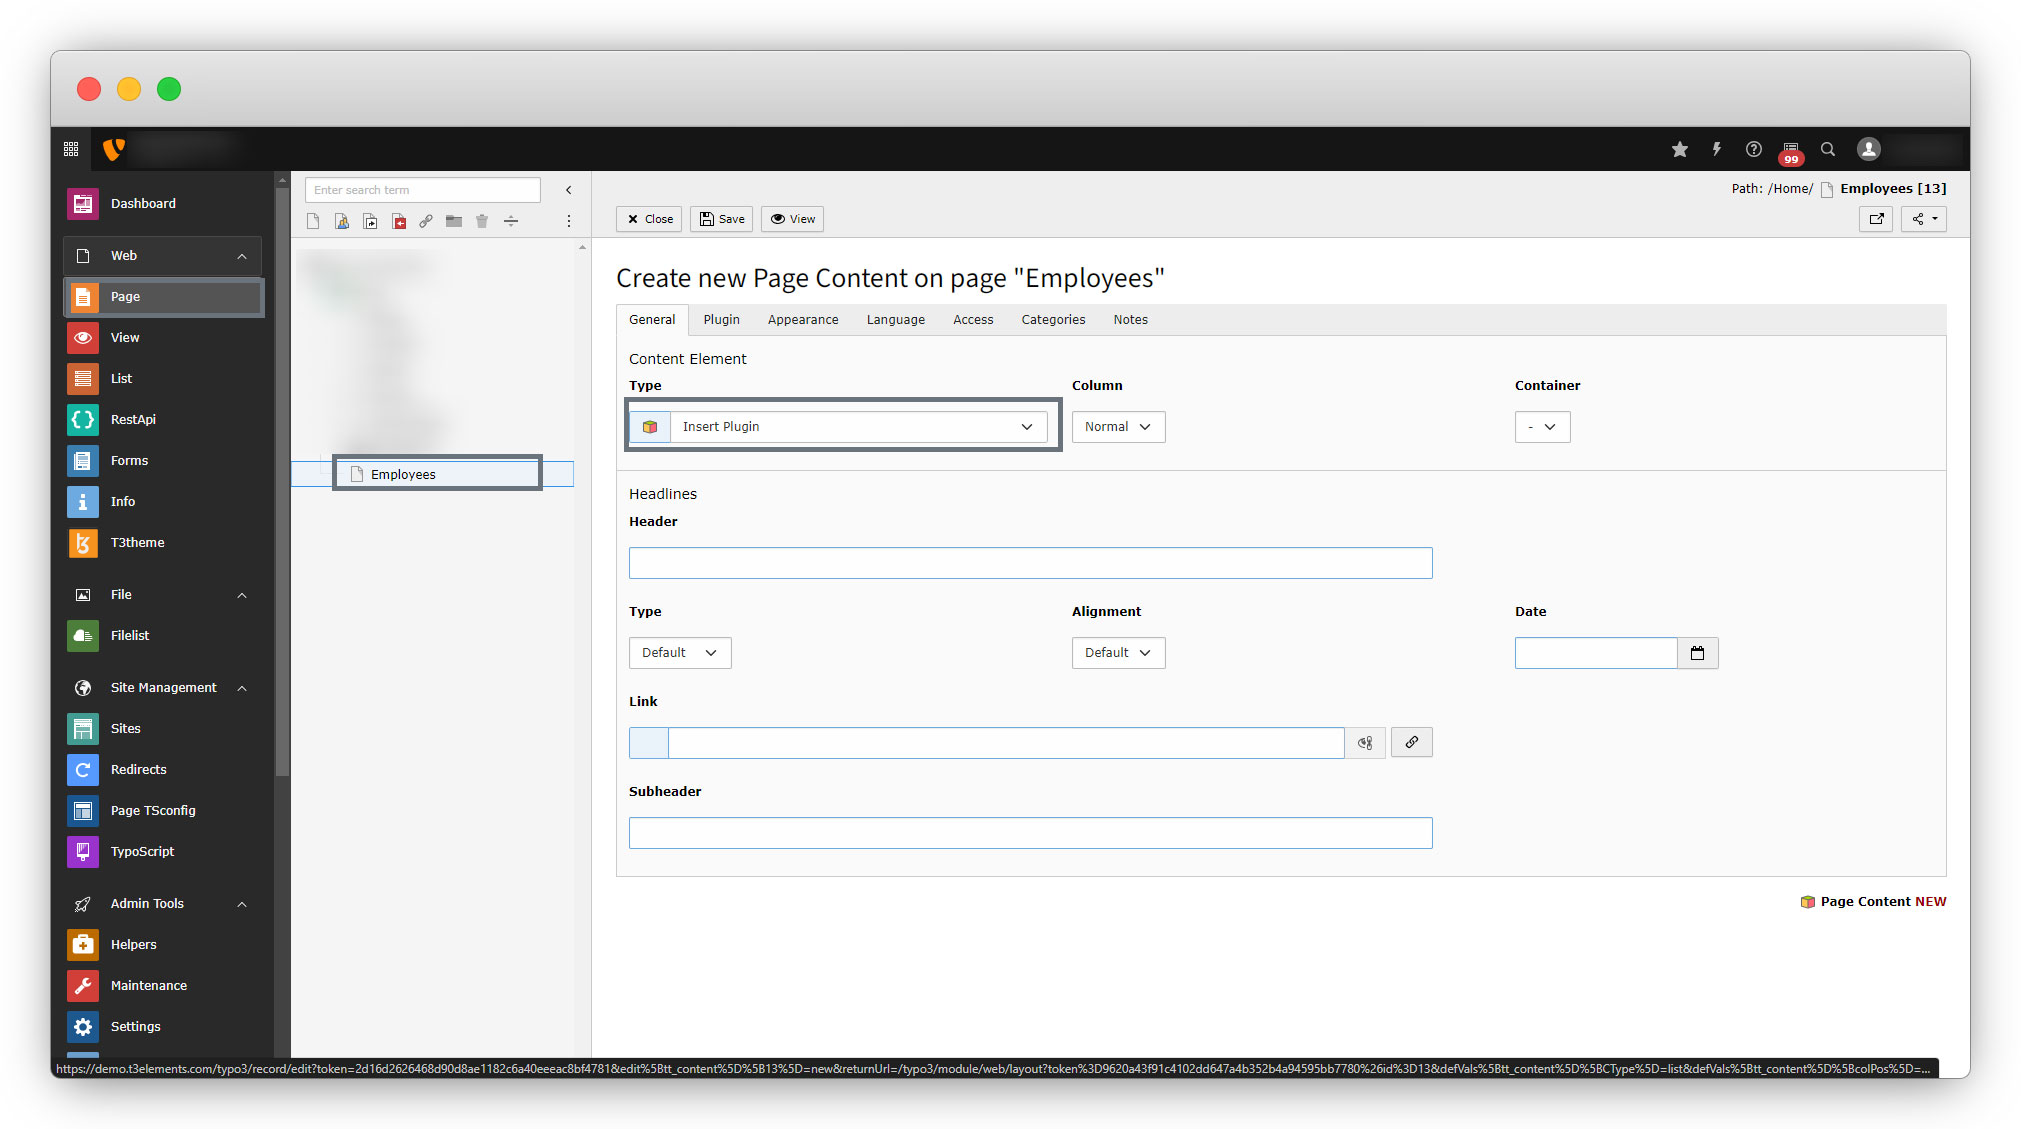The width and height of the screenshot is (2021, 1129).
Task: Open the clear cache lightning bolt menu
Action: coord(1716,149)
